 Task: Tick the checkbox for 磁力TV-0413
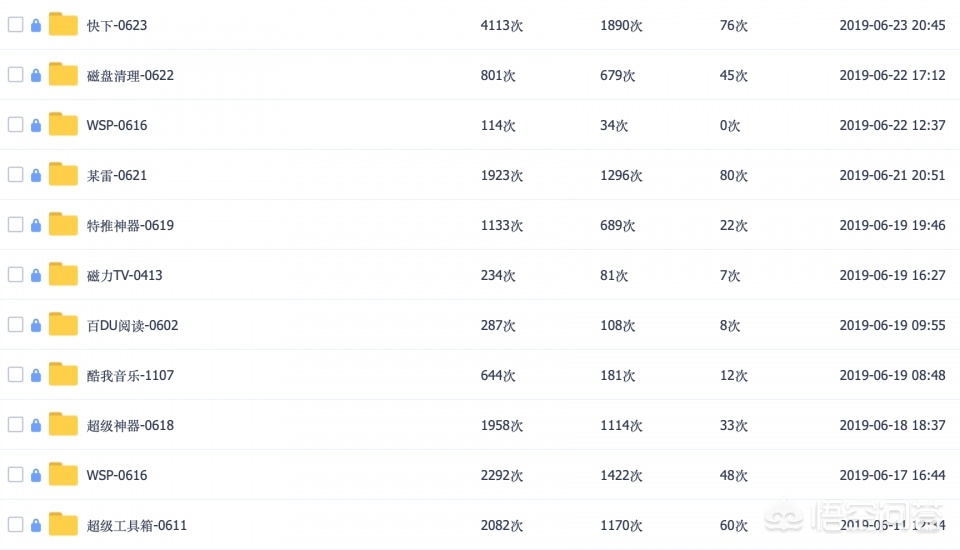(x=15, y=275)
